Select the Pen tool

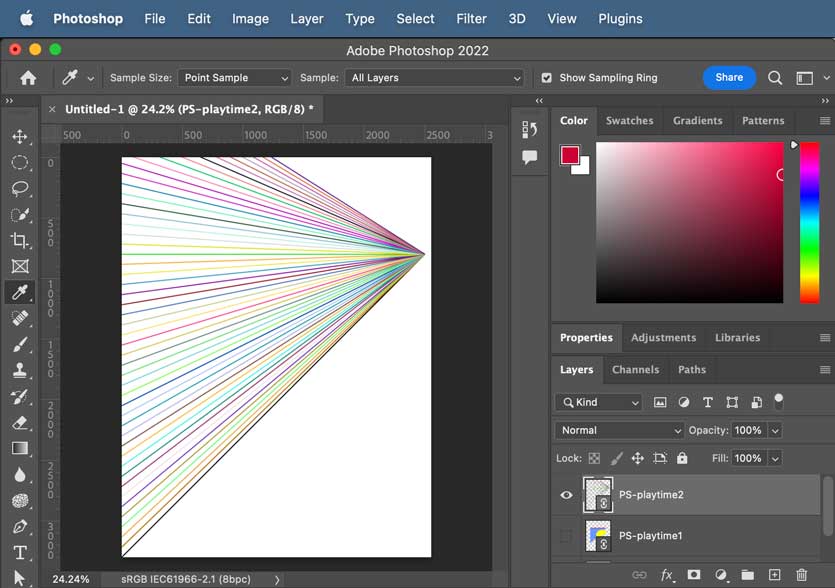coord(20,527)
